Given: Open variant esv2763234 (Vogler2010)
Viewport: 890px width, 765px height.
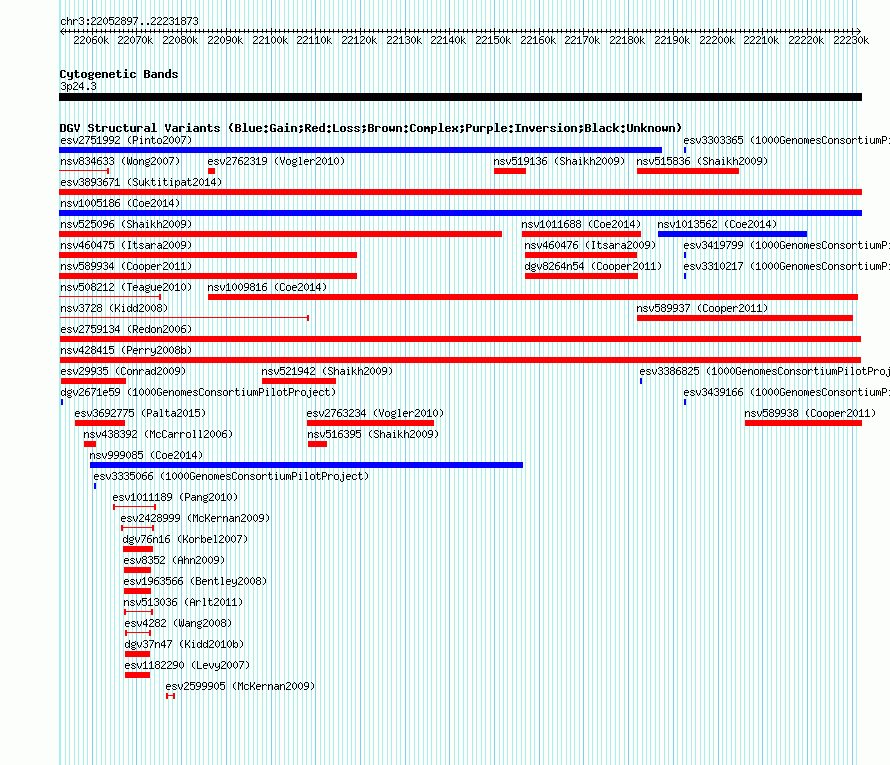Looking at the screenshot, I should 375,413.
